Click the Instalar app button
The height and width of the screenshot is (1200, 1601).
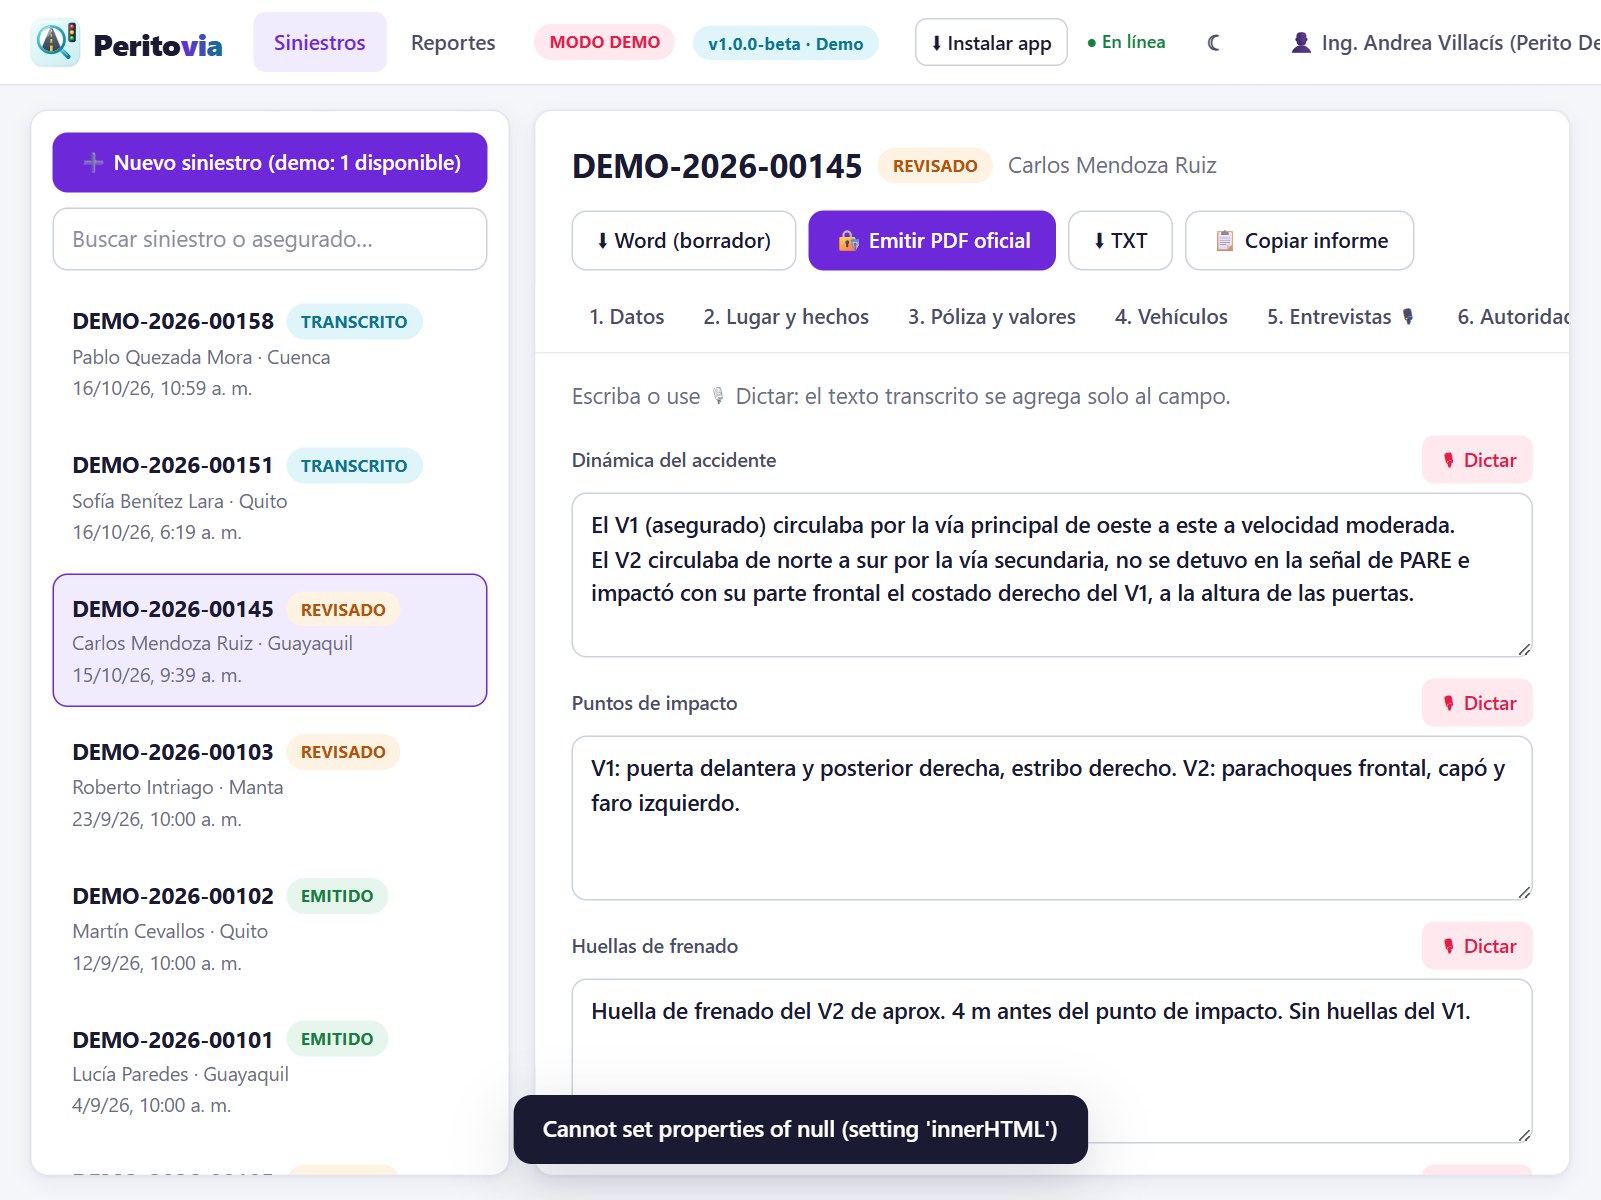click(x=991, y=42)
